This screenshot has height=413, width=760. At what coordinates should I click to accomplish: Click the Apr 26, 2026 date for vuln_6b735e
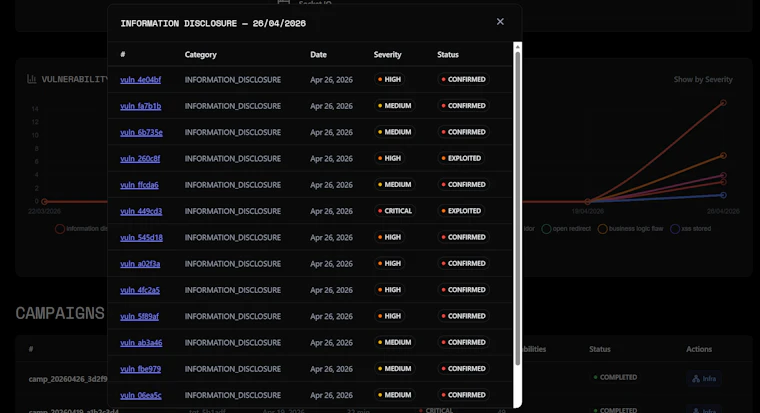[x=332, y=132]
